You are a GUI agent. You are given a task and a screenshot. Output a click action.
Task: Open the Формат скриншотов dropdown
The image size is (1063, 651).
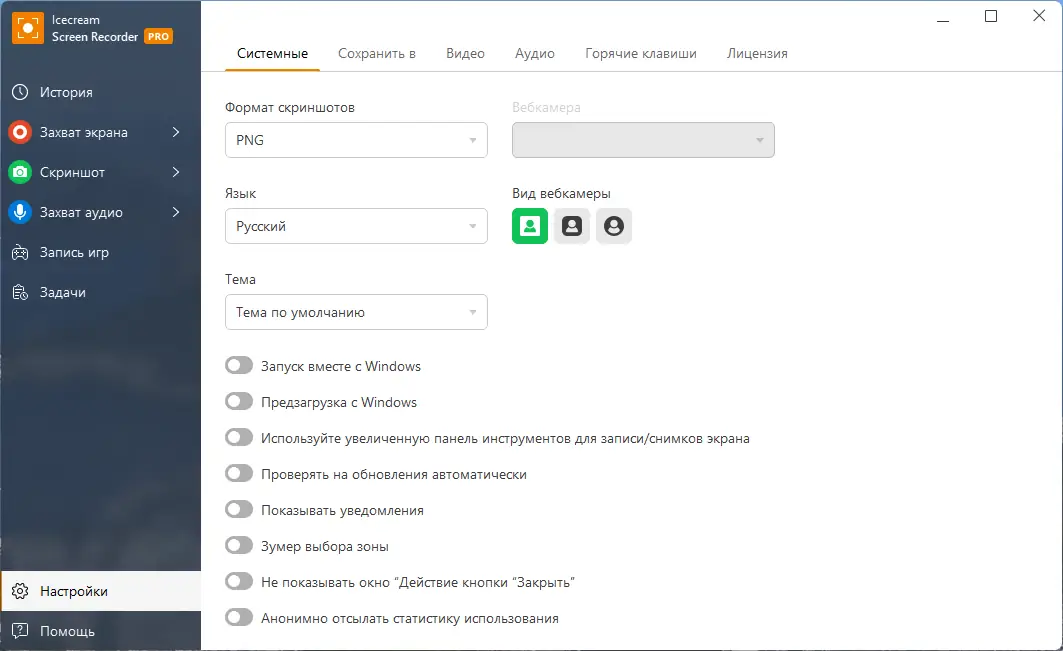pos(356,140)
